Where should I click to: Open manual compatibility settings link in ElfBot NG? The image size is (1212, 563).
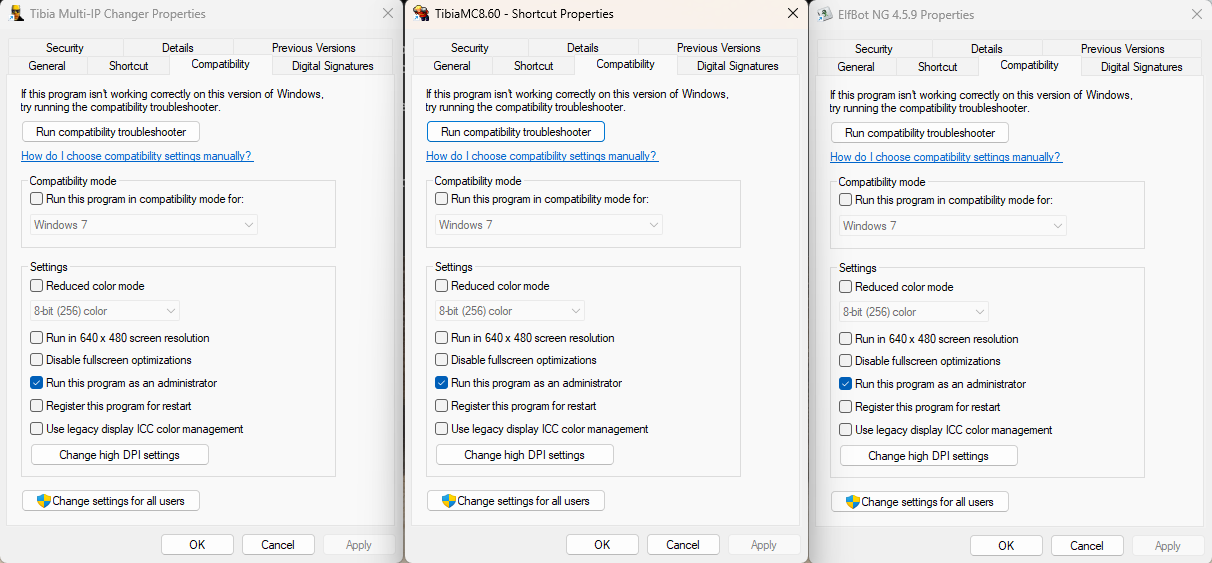click(x=946, y=157)
